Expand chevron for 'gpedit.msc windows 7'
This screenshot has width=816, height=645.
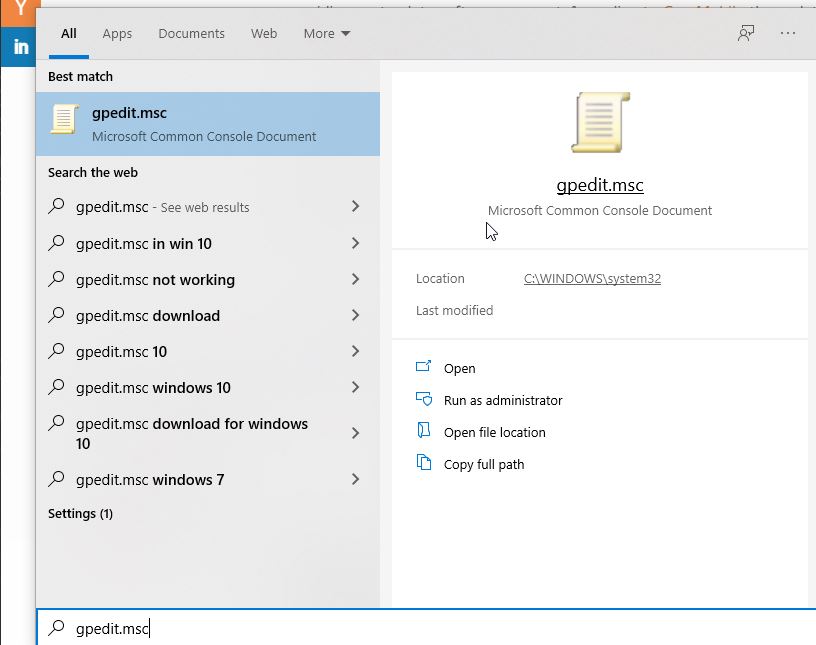tap(355, 479)
